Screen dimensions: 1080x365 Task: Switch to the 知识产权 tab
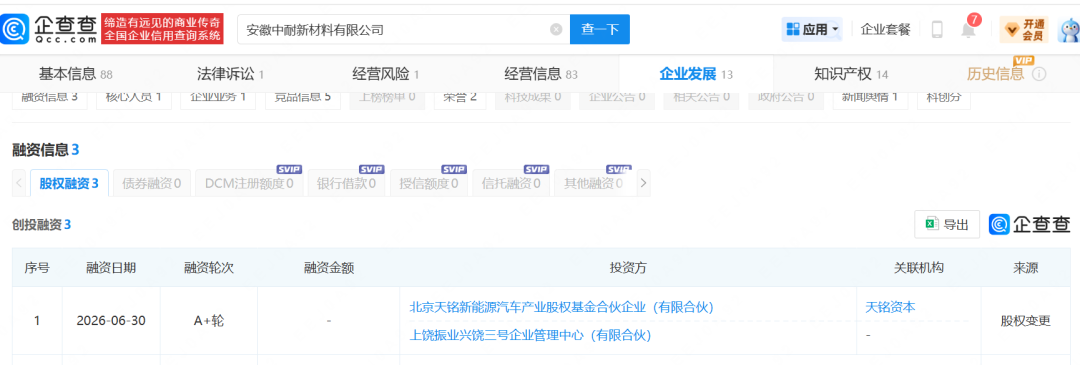tap(851, 74)
